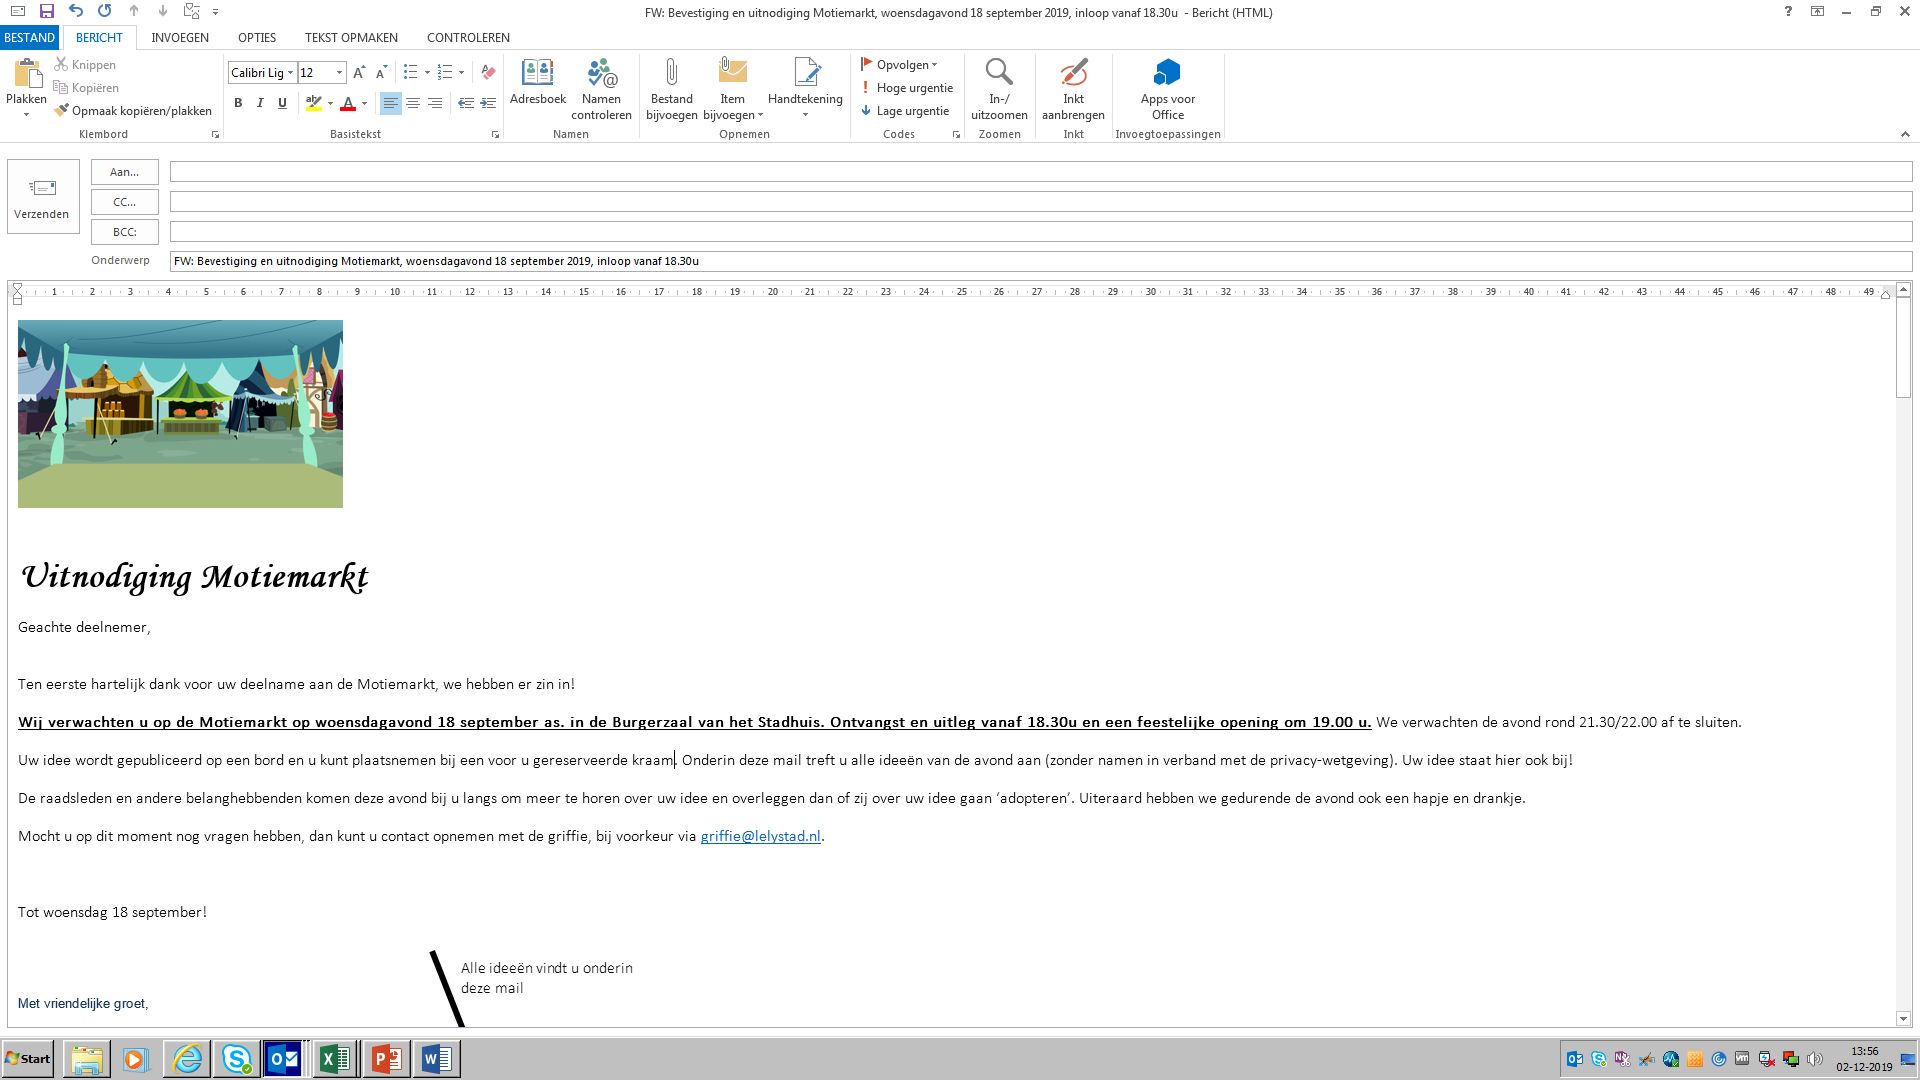
Task: Open the Opvolgen follow-up dropdown
Action: tap(899, 65)
